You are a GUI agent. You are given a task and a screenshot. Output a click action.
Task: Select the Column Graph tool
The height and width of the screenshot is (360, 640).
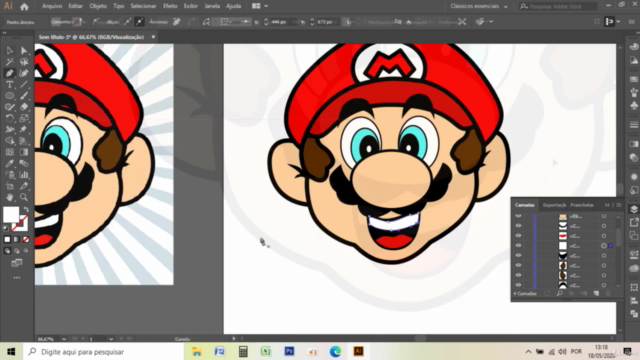[24, 175]
